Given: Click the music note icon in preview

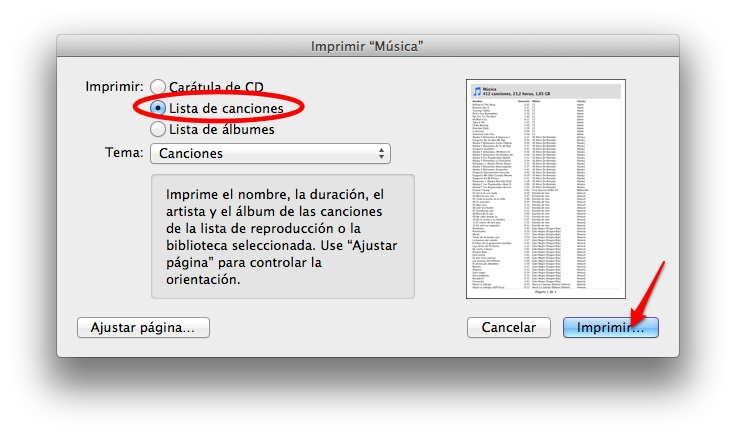Looking at the screenshot, I should coord(477,91).
